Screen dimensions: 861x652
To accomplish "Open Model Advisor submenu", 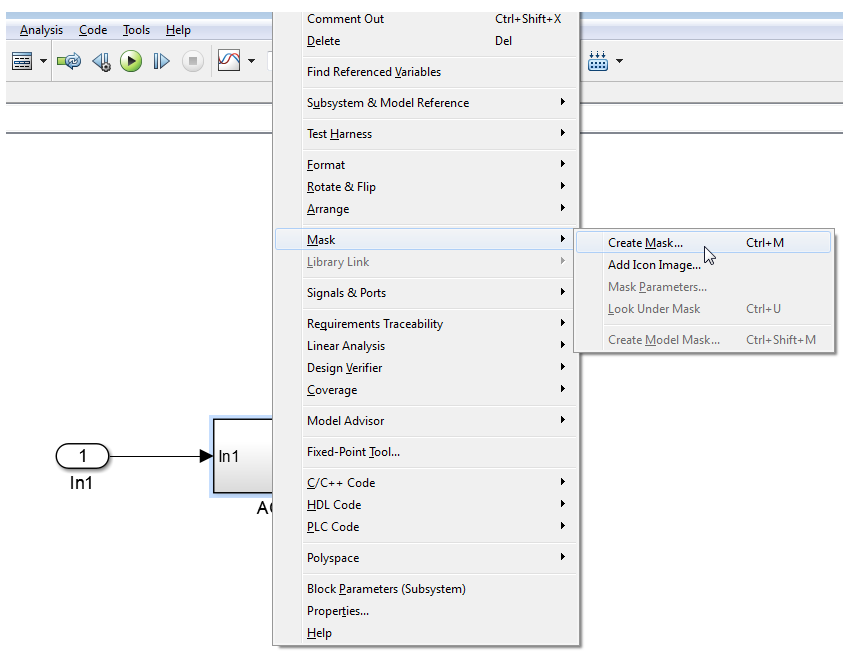I will 426,421.
